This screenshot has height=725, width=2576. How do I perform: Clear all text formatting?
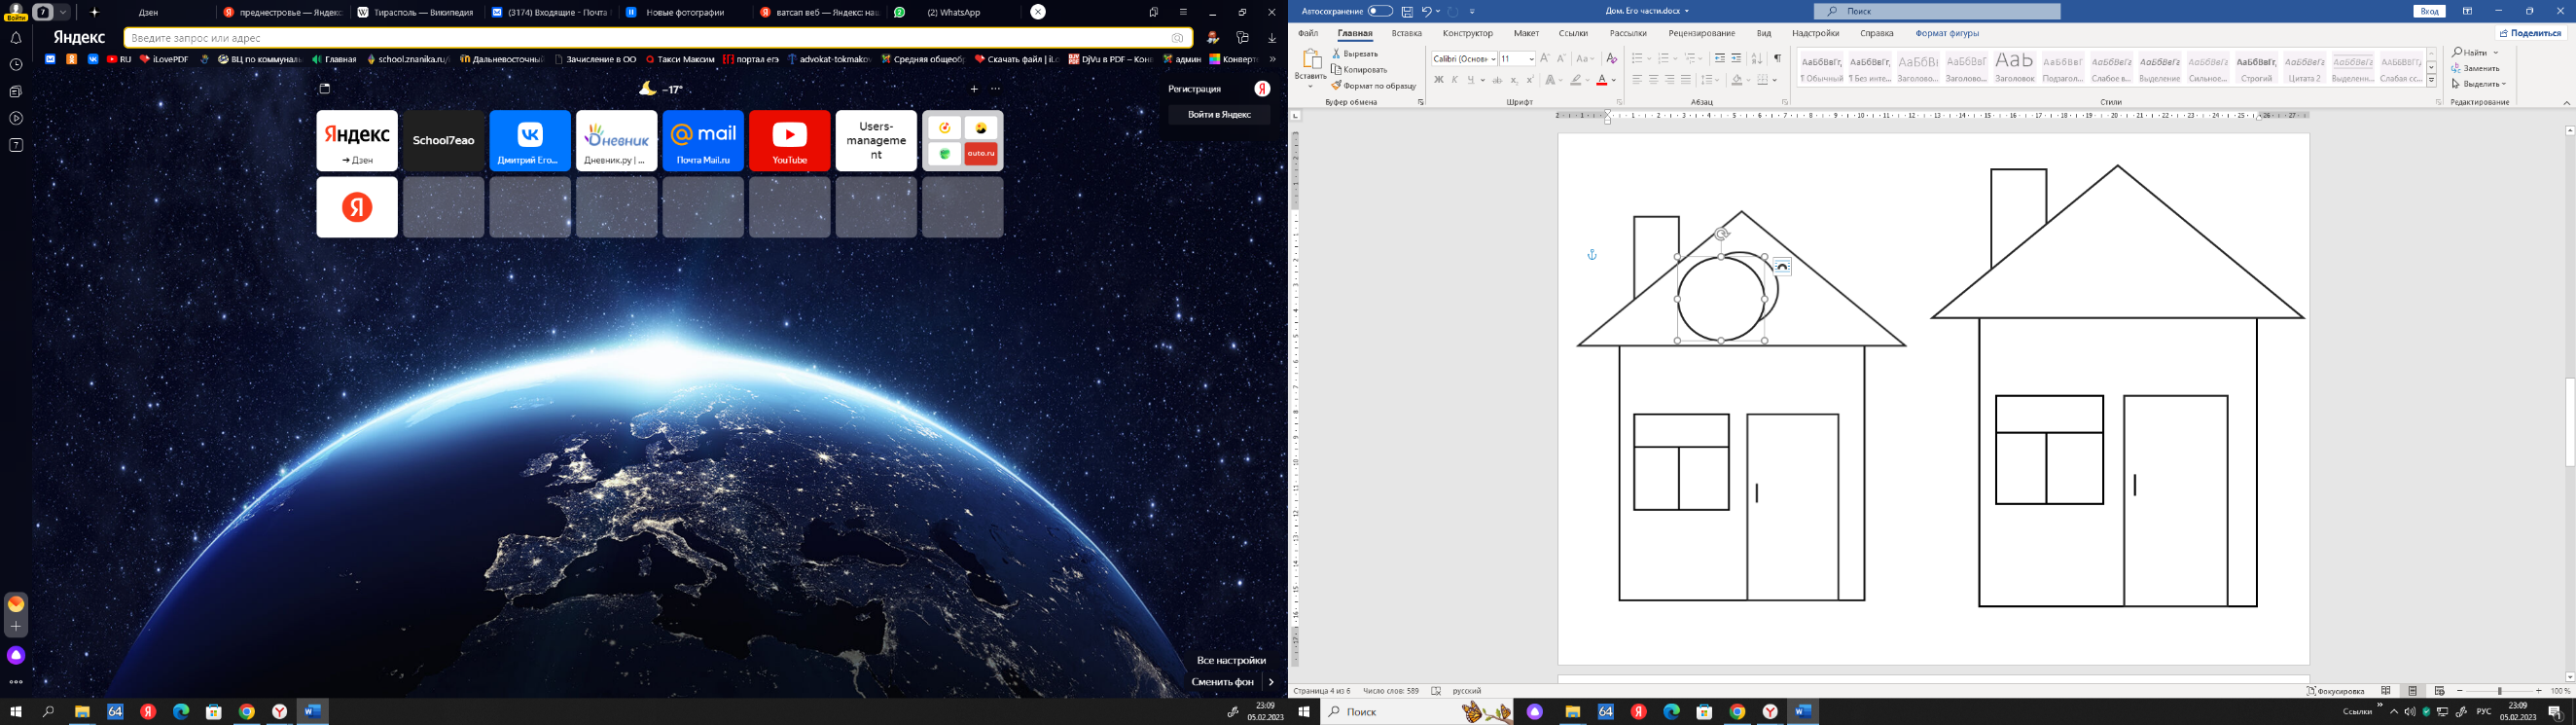(x=1611, y=59)
